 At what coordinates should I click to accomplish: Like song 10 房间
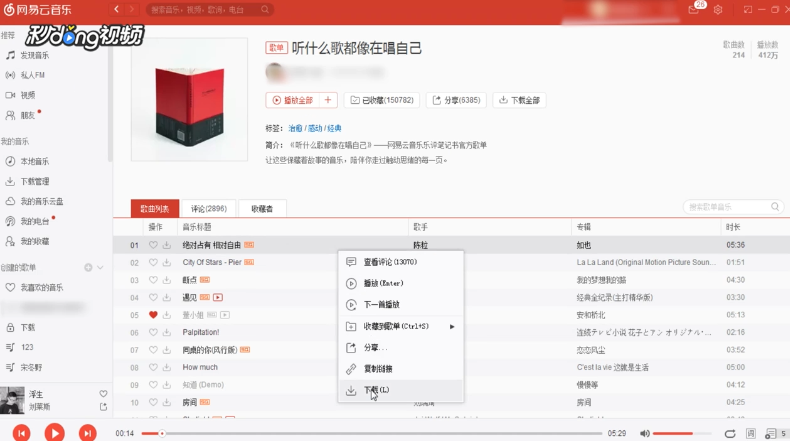click(153, 402)
